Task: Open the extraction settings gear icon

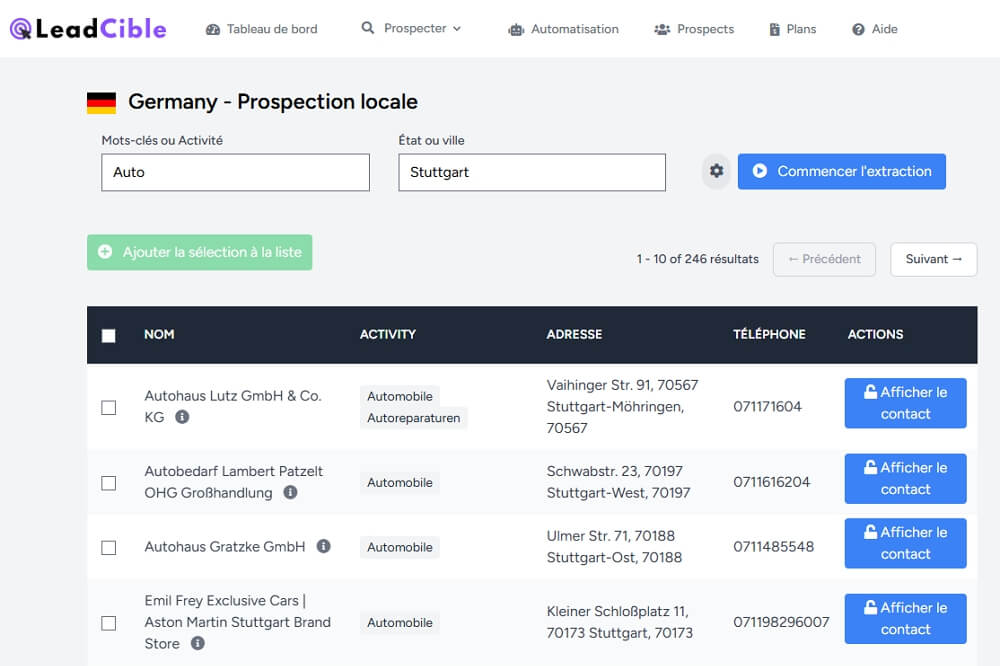Action: (716, 171)
